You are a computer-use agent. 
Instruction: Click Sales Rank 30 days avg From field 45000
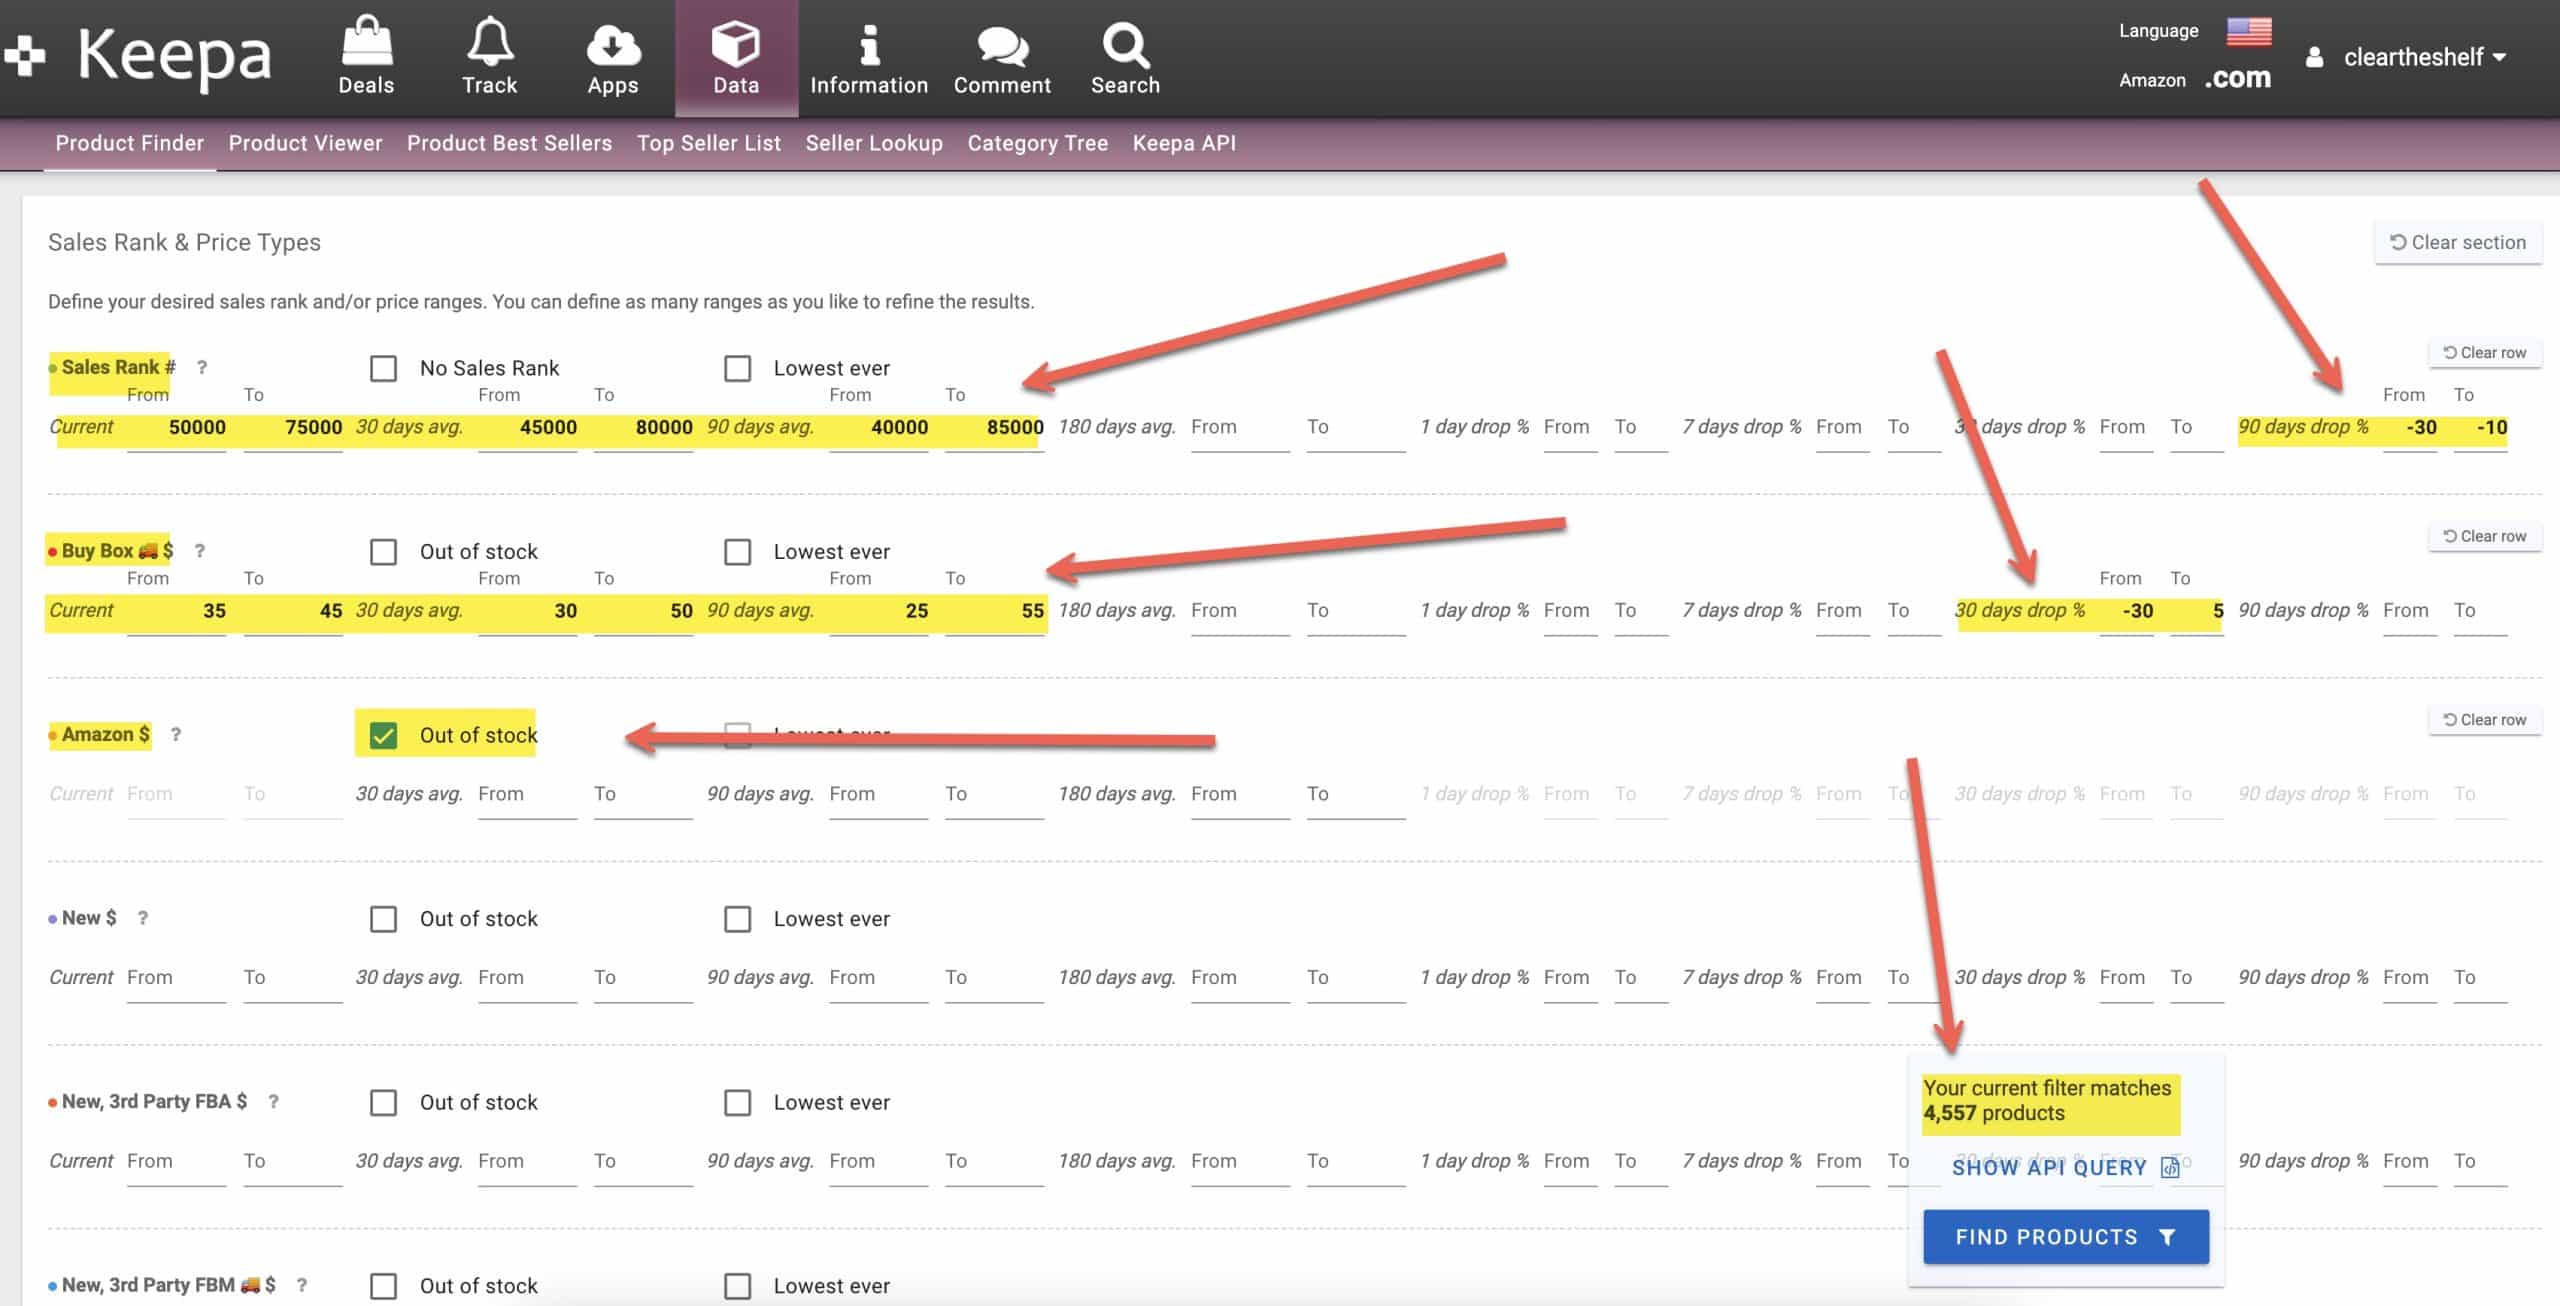528,428
